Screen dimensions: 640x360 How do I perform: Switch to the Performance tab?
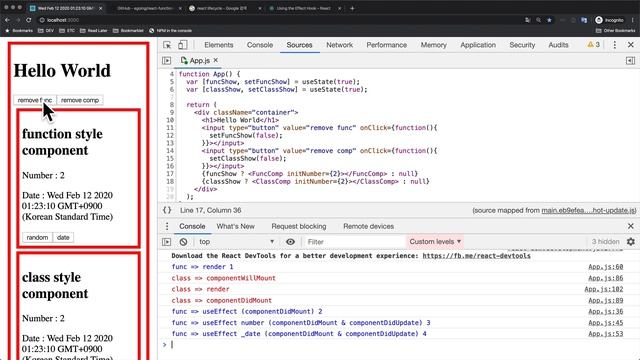pos(387,45)
